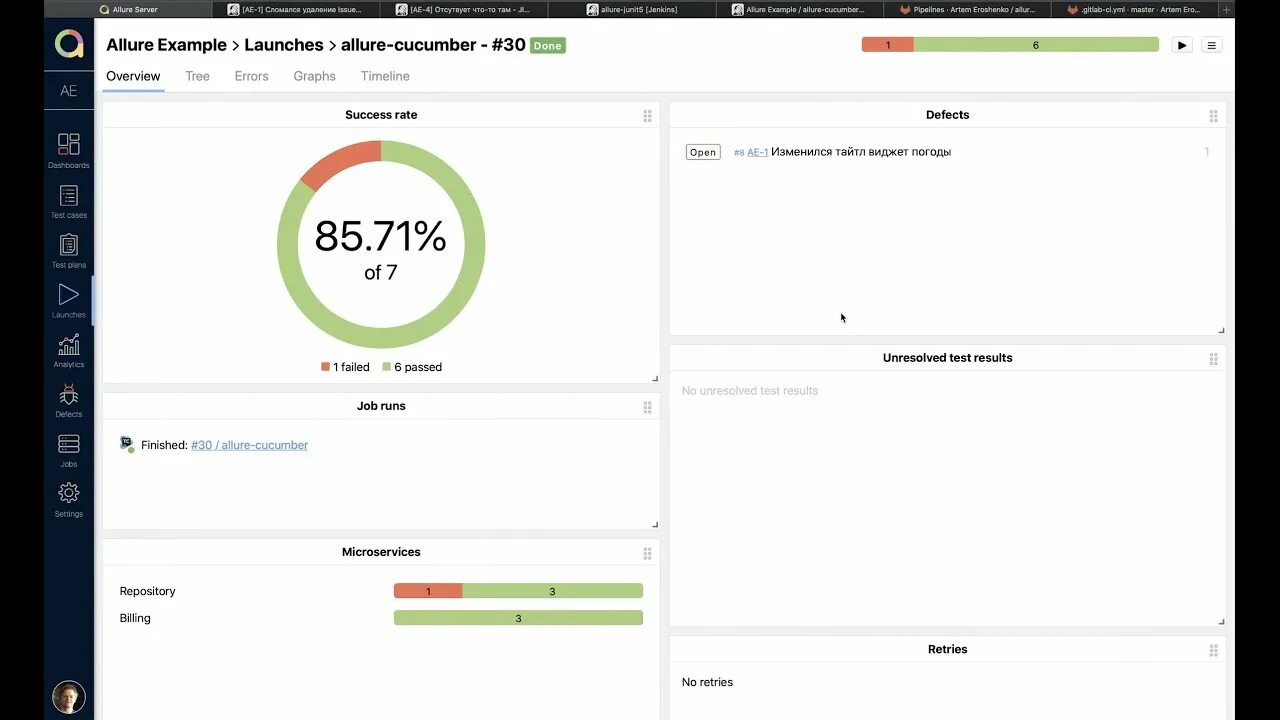The width and height of the screenshot is (1280, 720).
Task: Select the allure-junit5 Jenkins browser tab
Action: click(x=632, y=9)
